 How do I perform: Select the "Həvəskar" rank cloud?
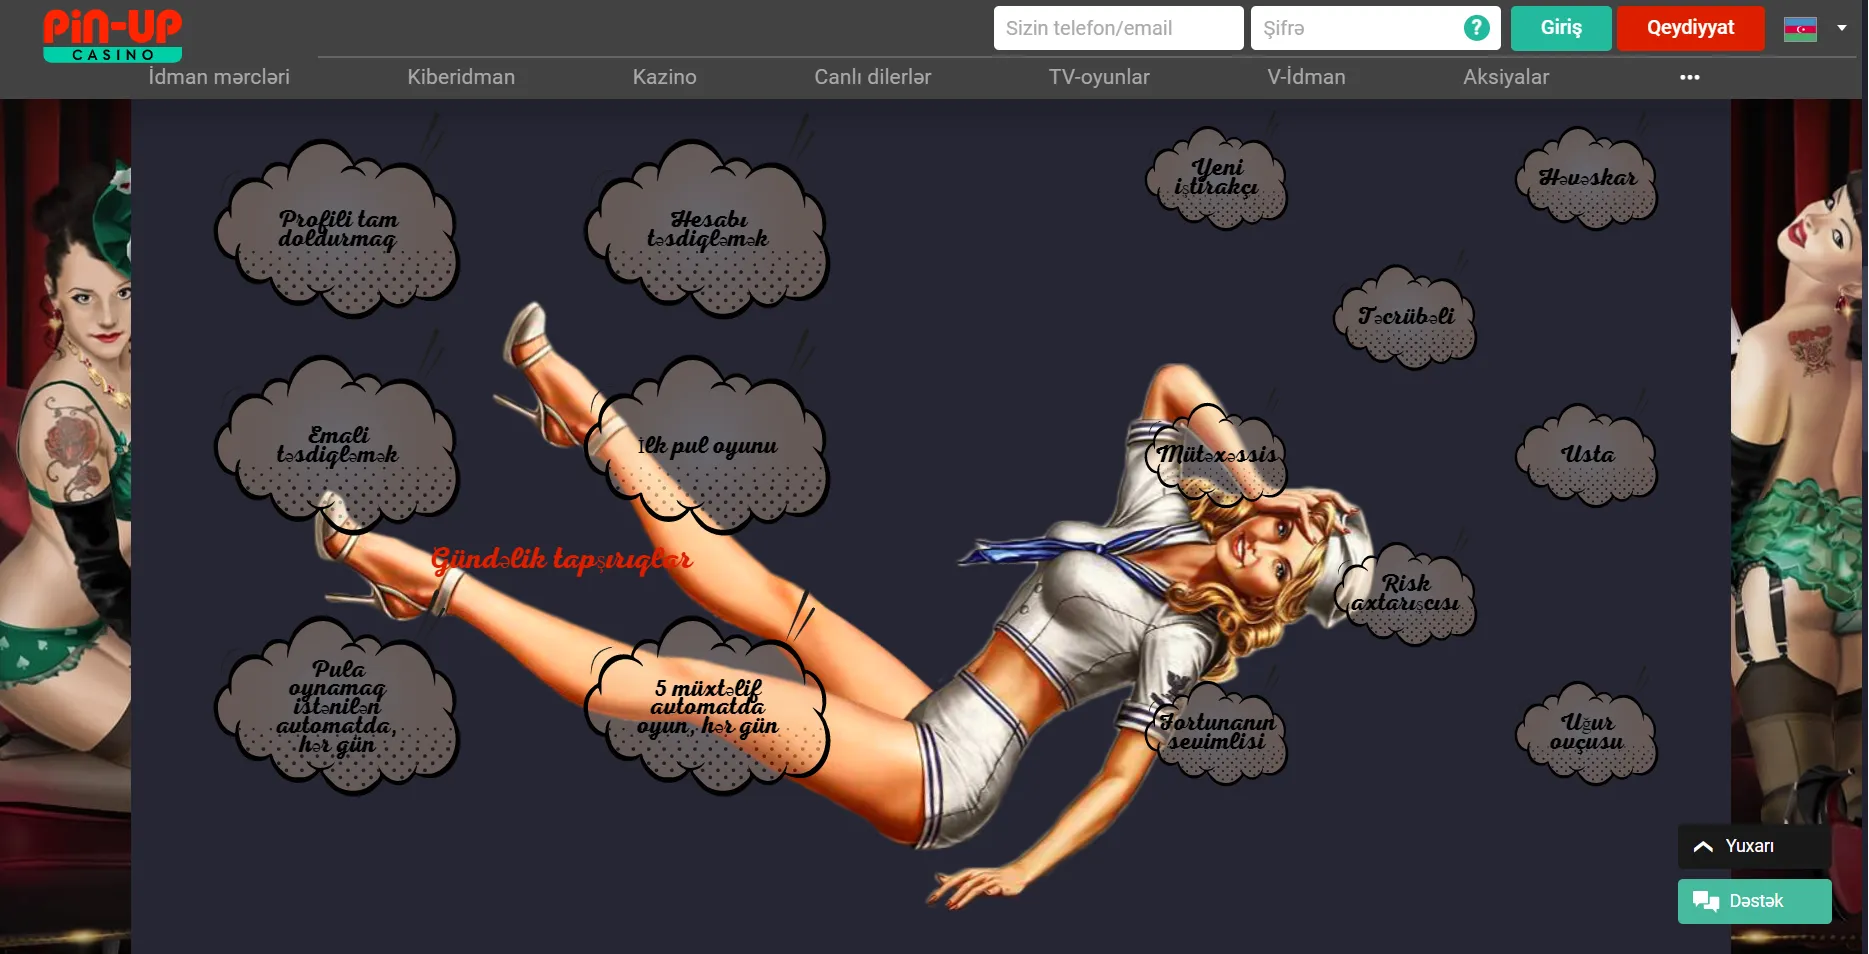(1587, 177)
